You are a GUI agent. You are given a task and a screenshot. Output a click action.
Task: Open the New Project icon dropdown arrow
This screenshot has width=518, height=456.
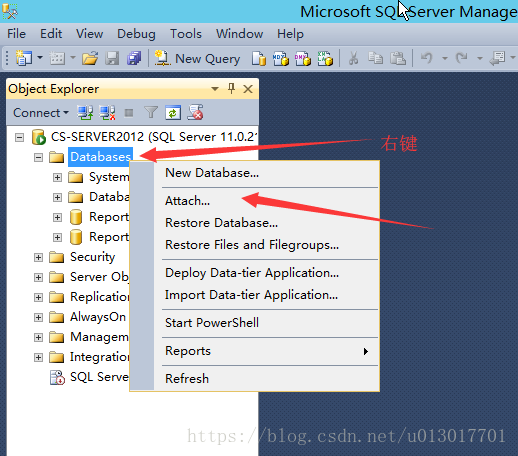(40, 58)
